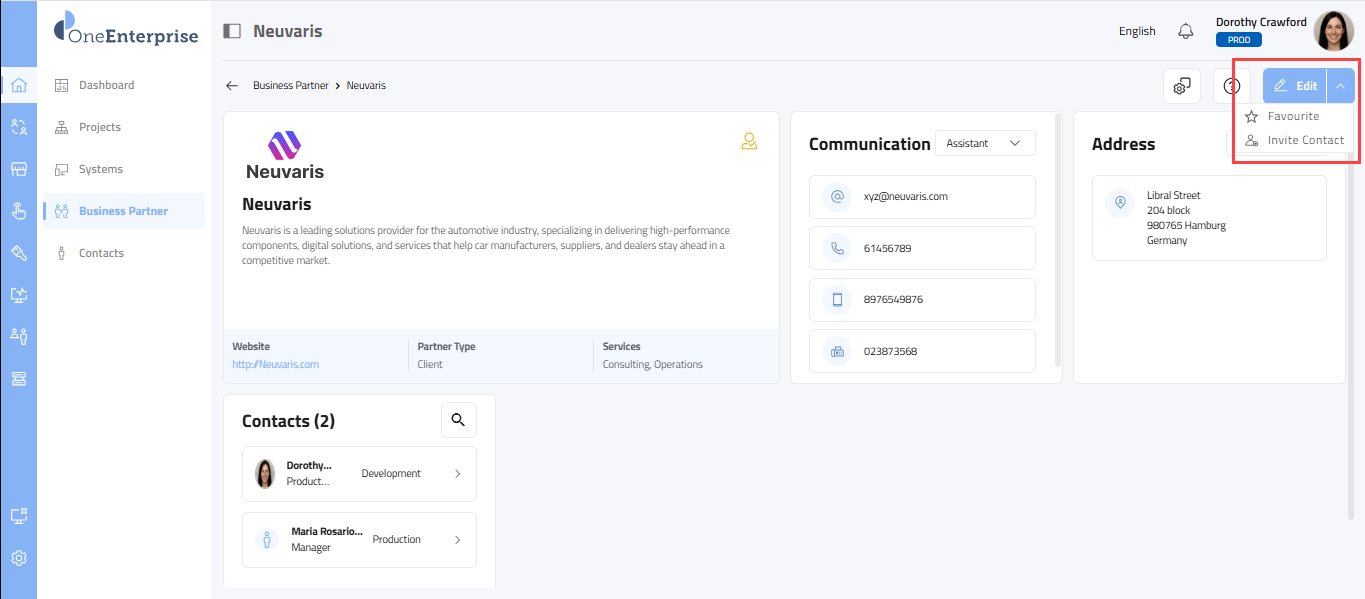Click the back arrow beside breadcrumb
Image resolution: width=1365 pixels, height=599 pixels.
[232, 86]
